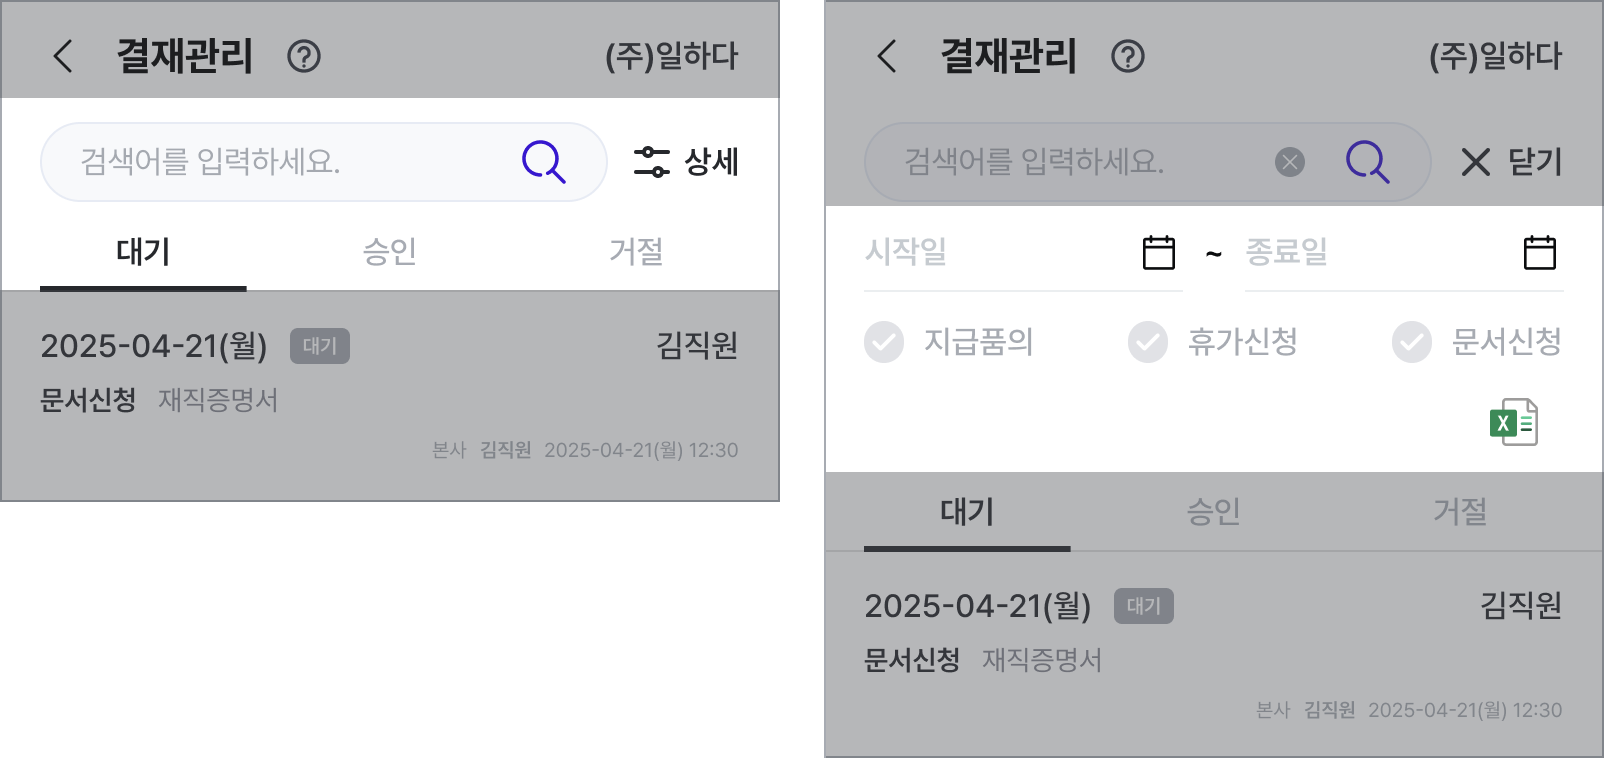Download Excel file via Excel icon
1604x758 pixels.
1514,422
